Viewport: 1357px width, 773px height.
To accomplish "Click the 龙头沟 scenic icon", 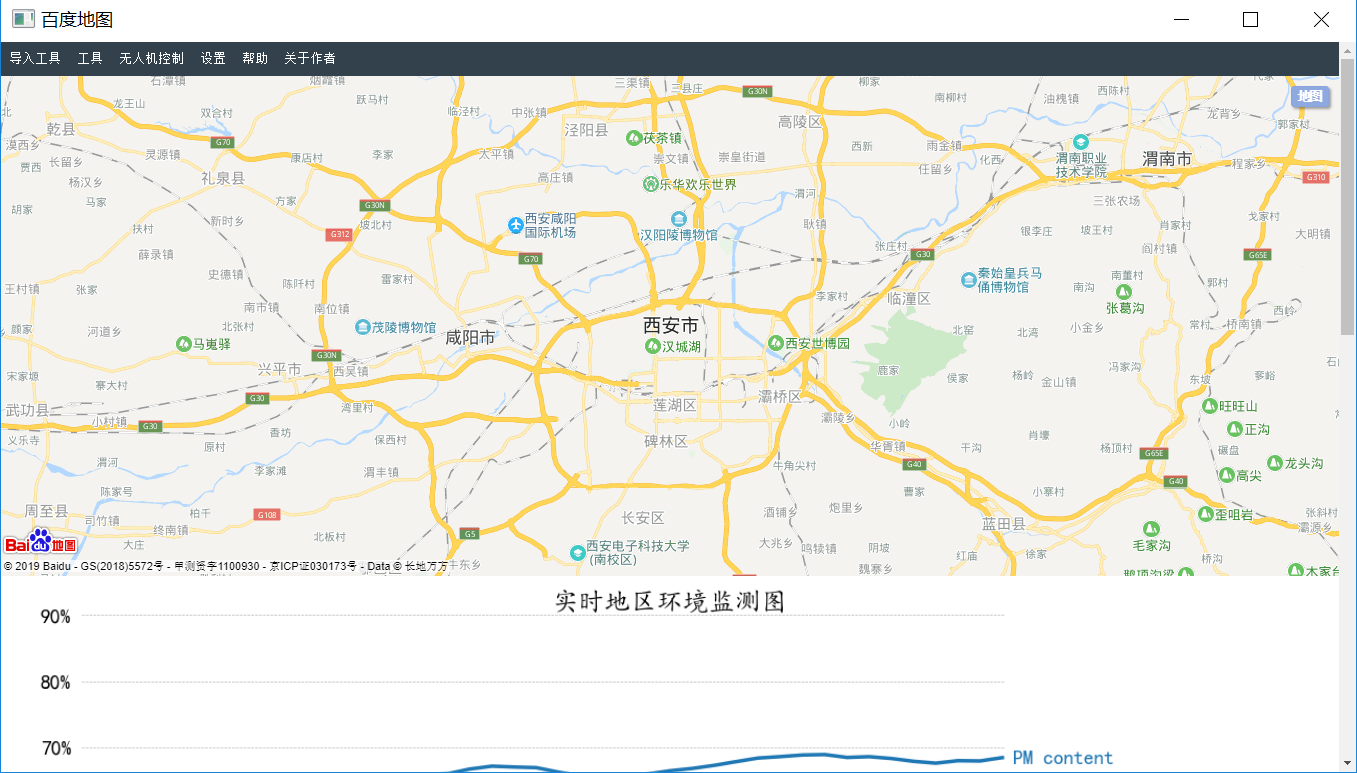I will click(x=1274, y=463).
